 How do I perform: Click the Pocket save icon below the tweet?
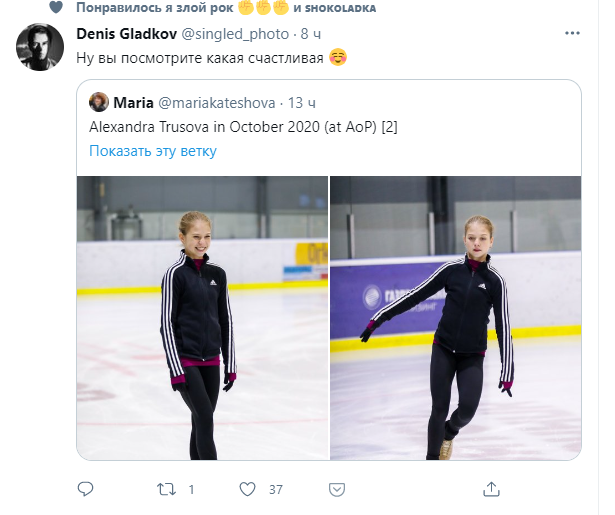(x=339, y=490)
